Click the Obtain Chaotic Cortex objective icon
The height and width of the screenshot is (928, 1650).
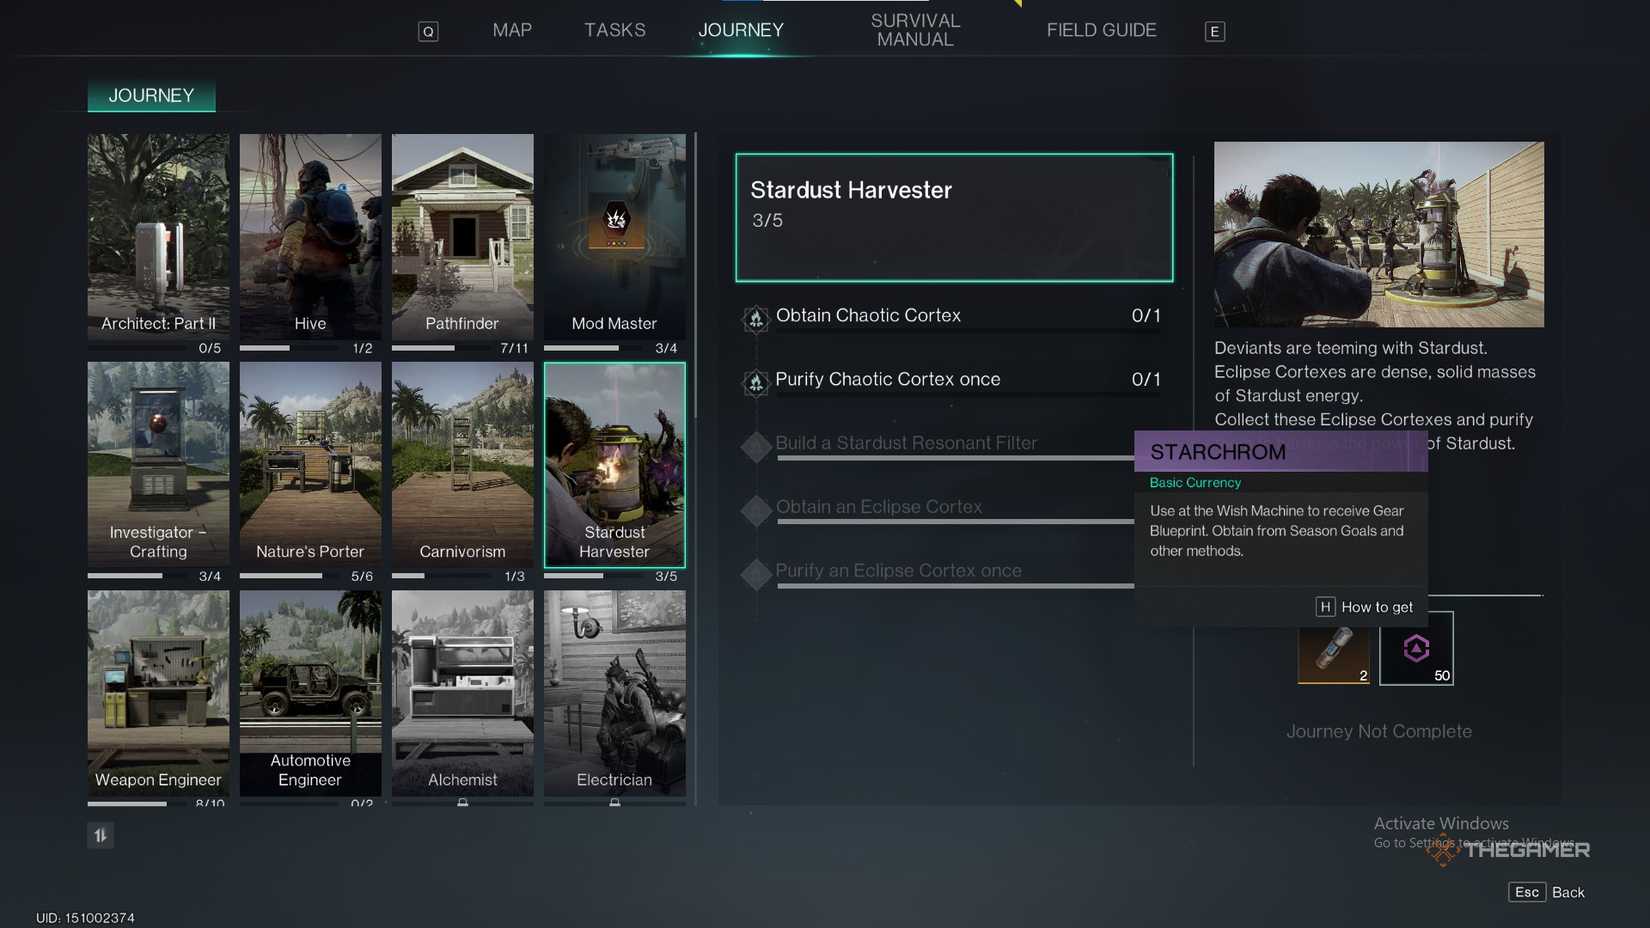pyautogui.click(x=756, y=319)
